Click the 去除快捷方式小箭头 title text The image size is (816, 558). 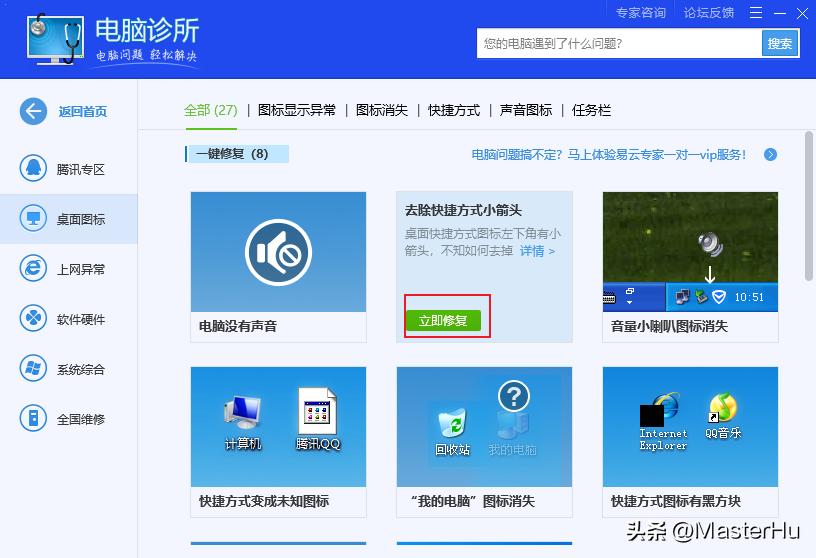point(463,210)
